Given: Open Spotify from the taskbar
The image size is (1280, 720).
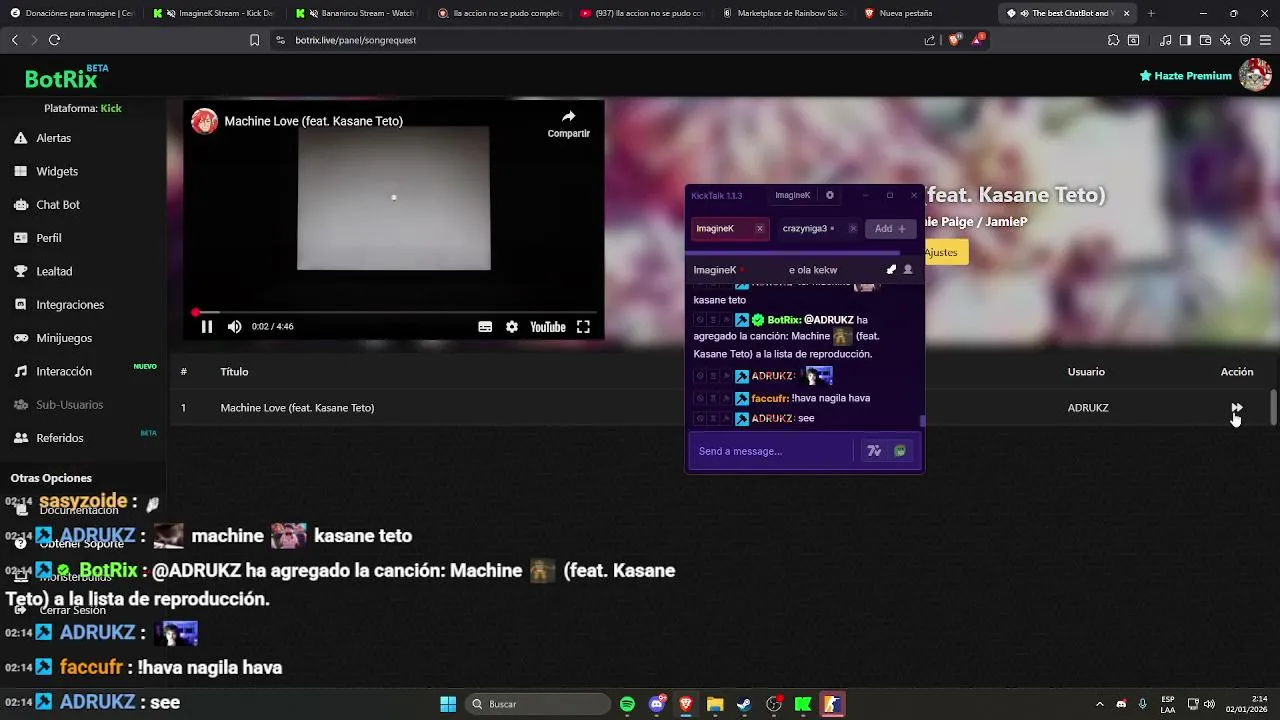Looking at the screenshot, I should click(627, 704).
